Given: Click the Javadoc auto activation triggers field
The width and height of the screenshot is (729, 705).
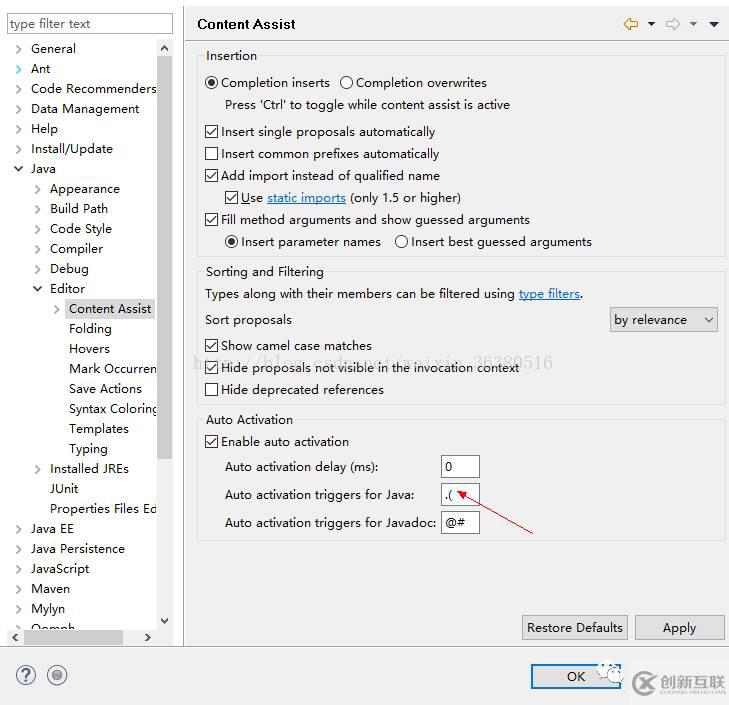Looking at the screenshot, I should (x=460, y=523).
